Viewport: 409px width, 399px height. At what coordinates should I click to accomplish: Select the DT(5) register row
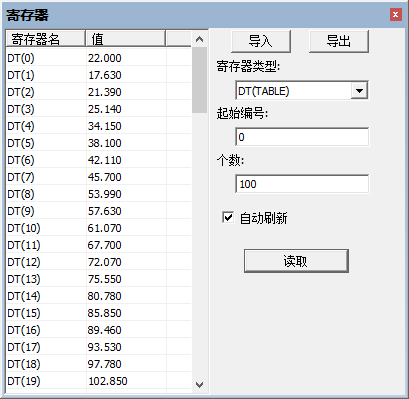(99, 143)
